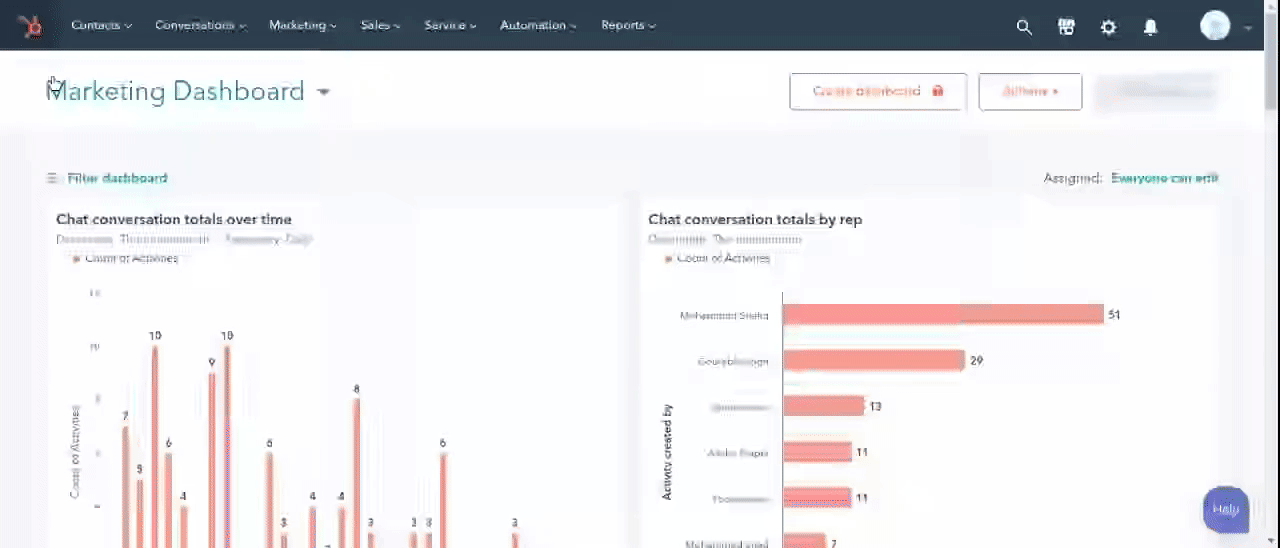
Task: Expand the account menu caret beside avatar
Action: pyautogui.click(x=1248, y=28)
